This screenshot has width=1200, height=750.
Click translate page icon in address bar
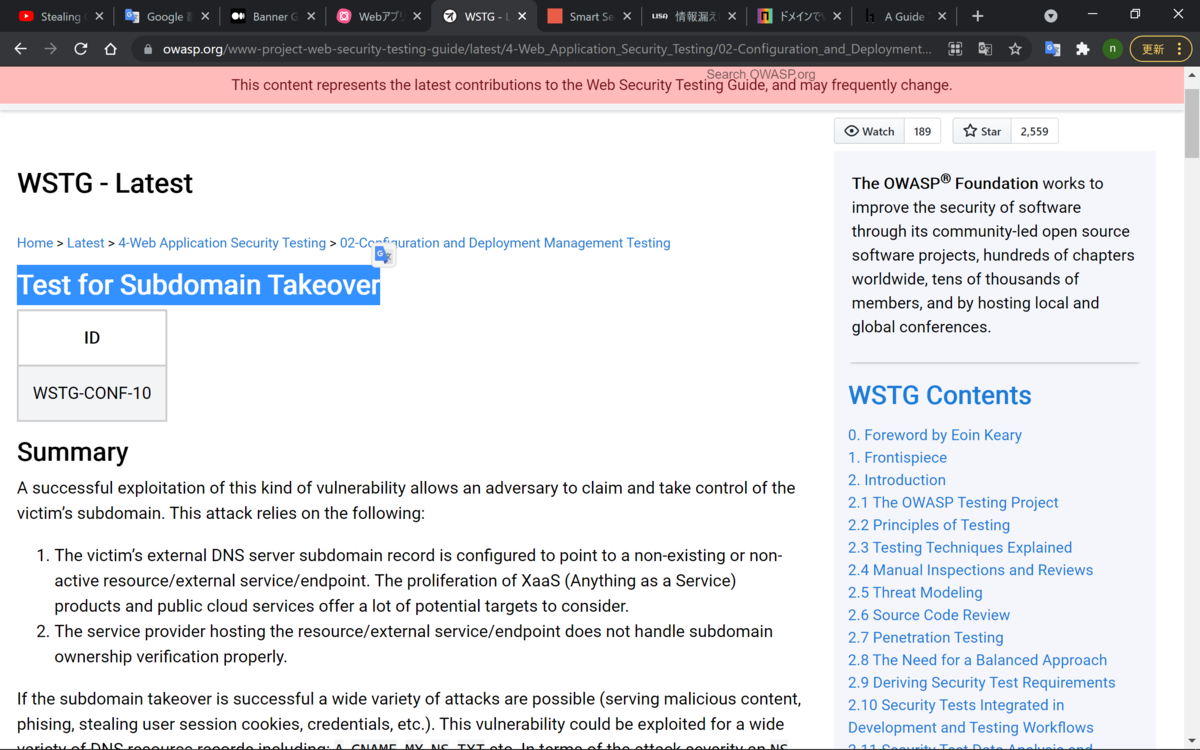tap(985, 49)
